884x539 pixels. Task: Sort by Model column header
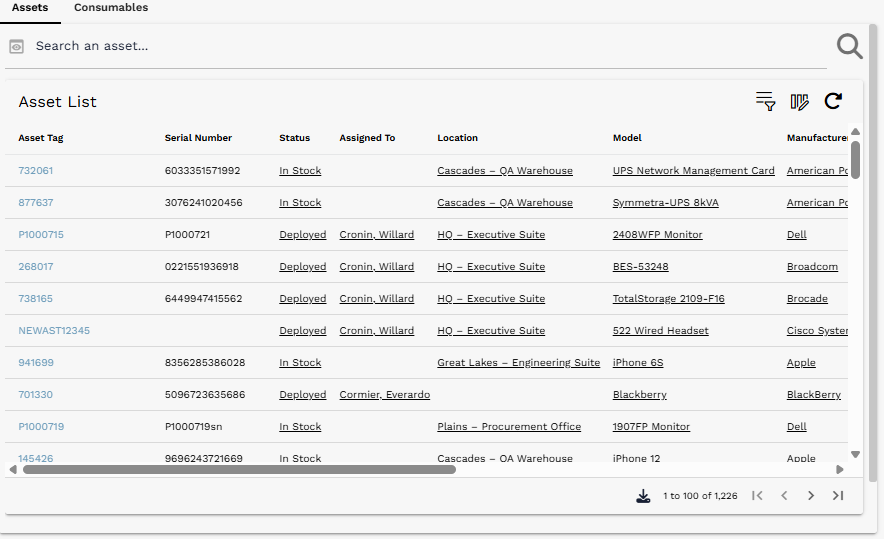click(x=627, y=138)
